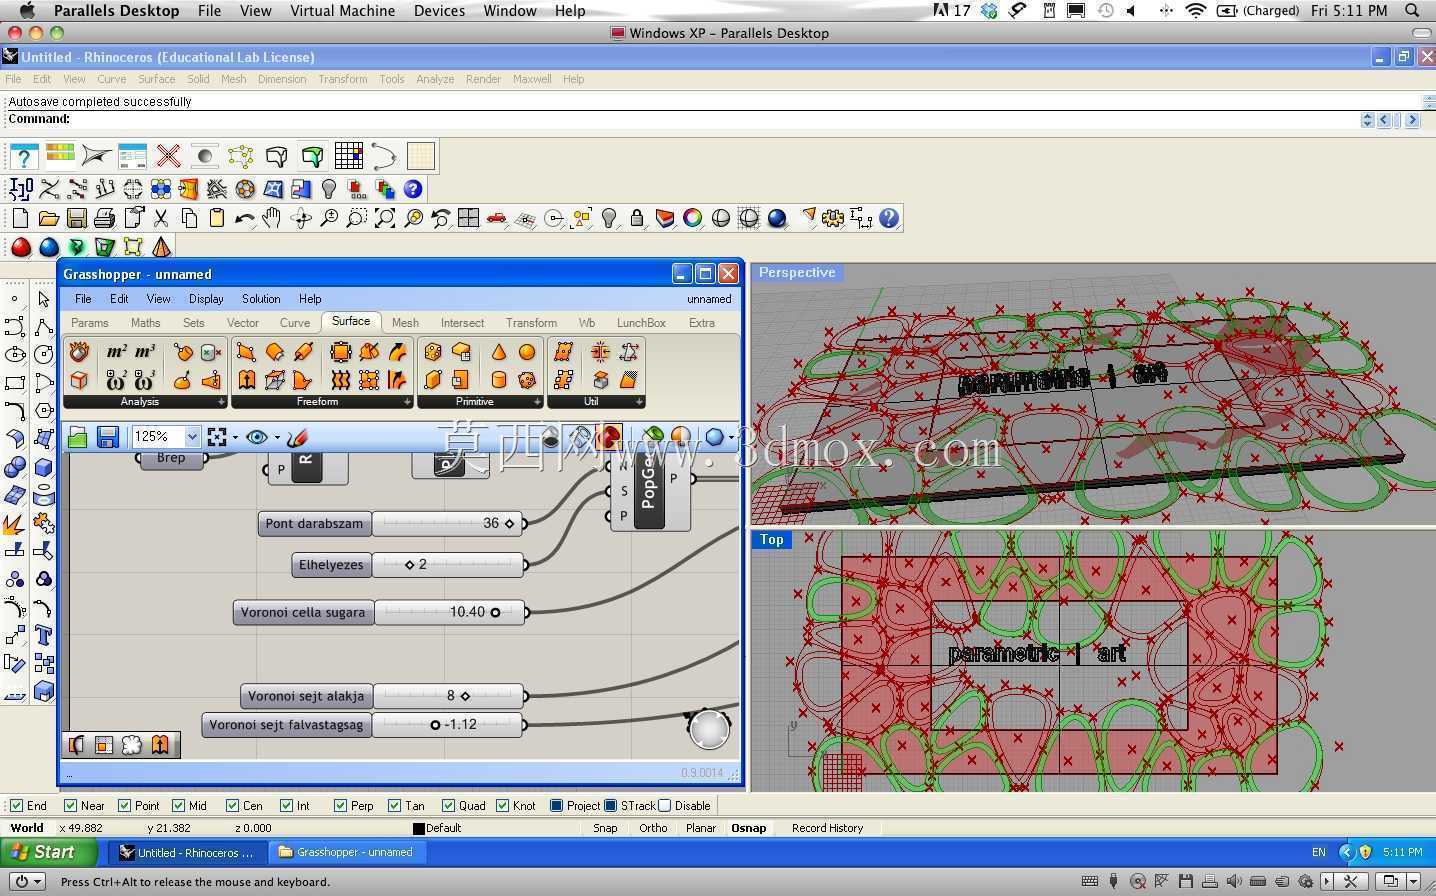Open the Top viewport title menu
This screenshot has width=1436, height=896.
(x=771, y=539)
